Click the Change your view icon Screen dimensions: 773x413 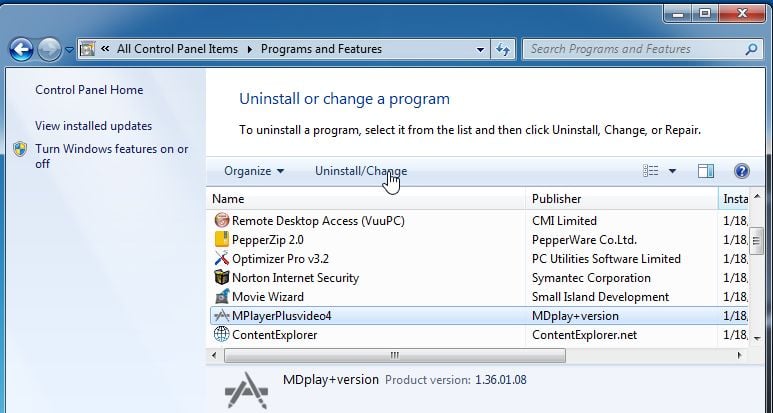coord(651,171)
